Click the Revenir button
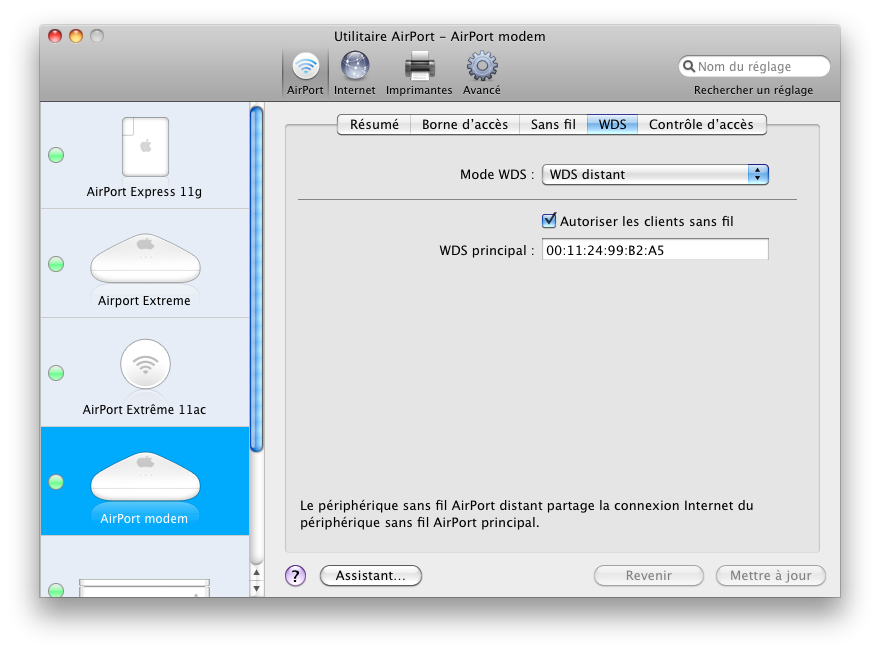Viewport: 880px width, 652px height. [x=649, y=576]
